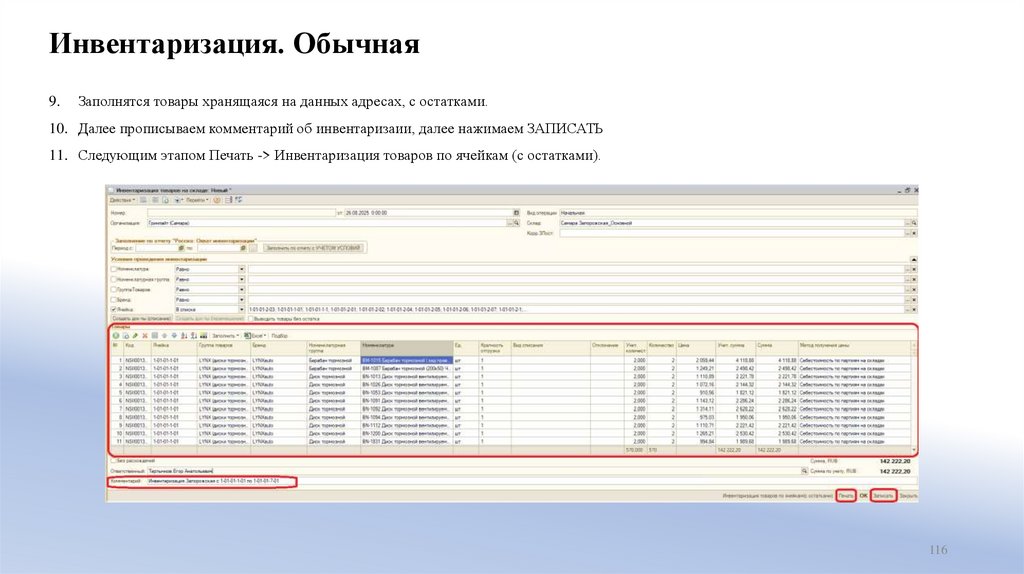Click the orange help icon in the top toolbar
This screenshot has height=574, width=1024.
pyautogui.click(x=217, y=200)
